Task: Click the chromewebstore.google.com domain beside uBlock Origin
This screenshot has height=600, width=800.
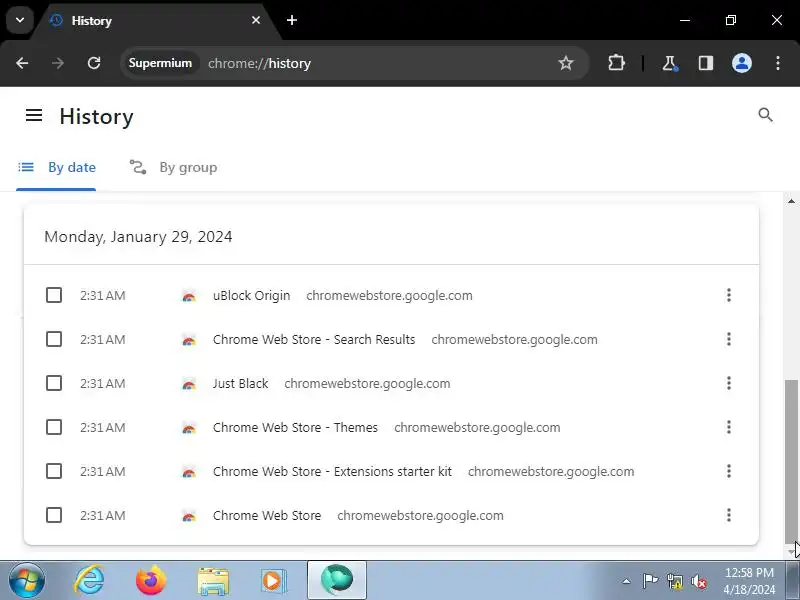Action: 389,295
